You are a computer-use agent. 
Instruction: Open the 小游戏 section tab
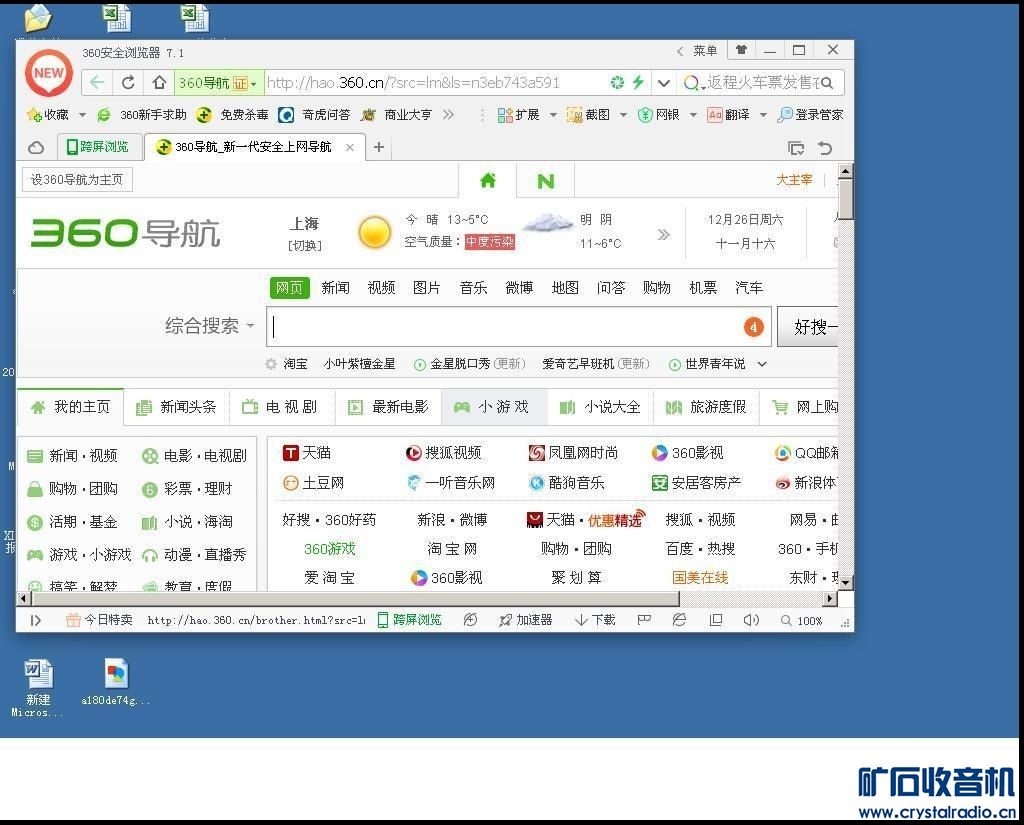[x=493, y=407]
